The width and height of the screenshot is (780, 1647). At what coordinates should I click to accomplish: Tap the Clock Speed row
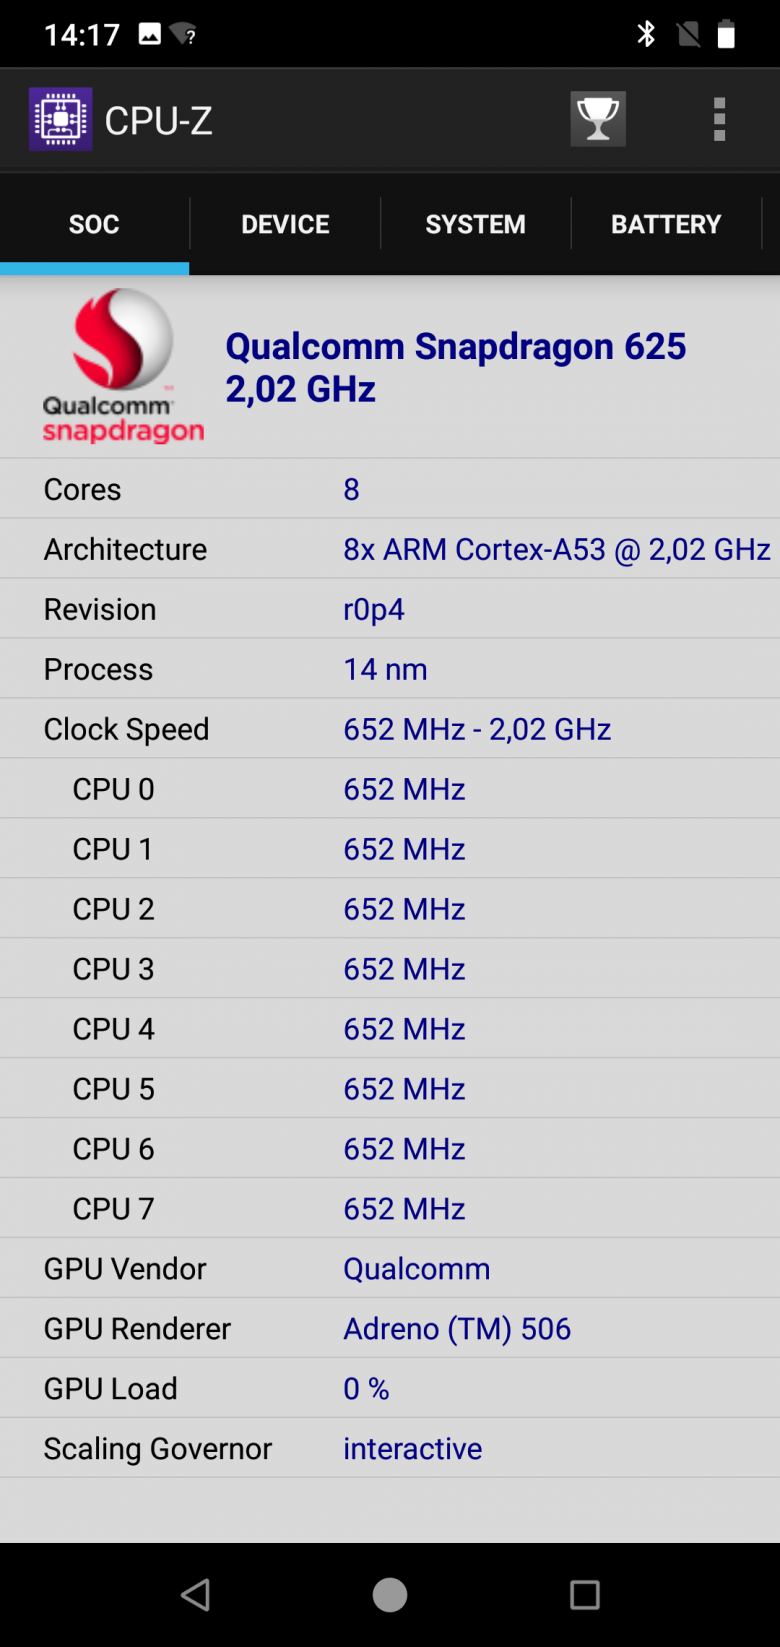[390, 729]
